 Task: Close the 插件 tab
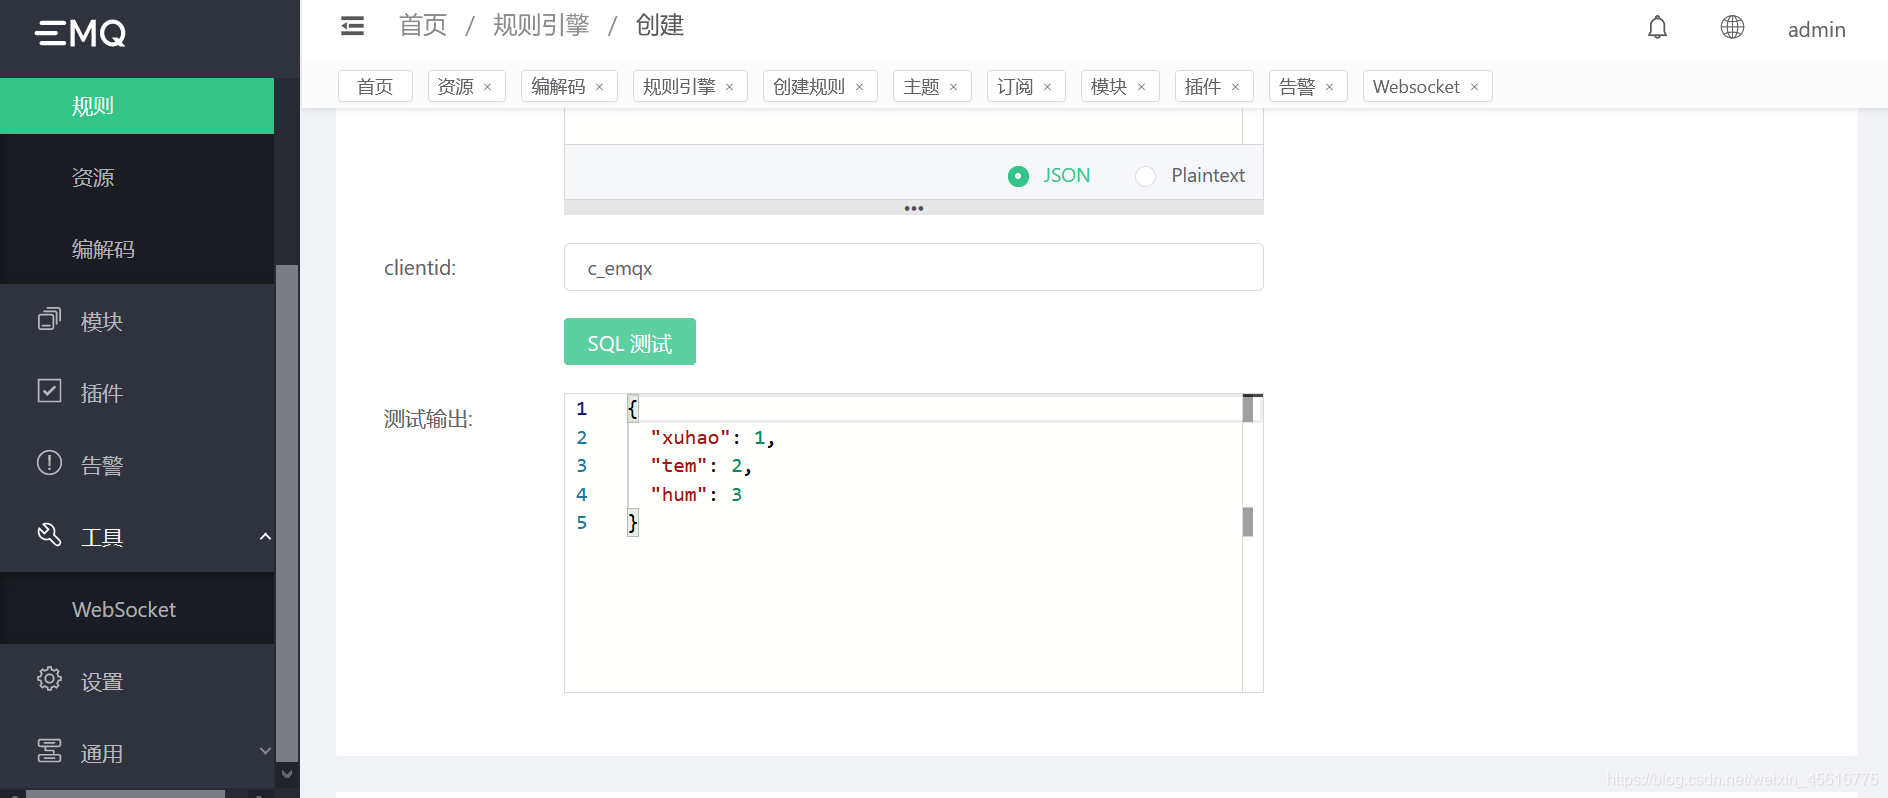coord(1236,87)
